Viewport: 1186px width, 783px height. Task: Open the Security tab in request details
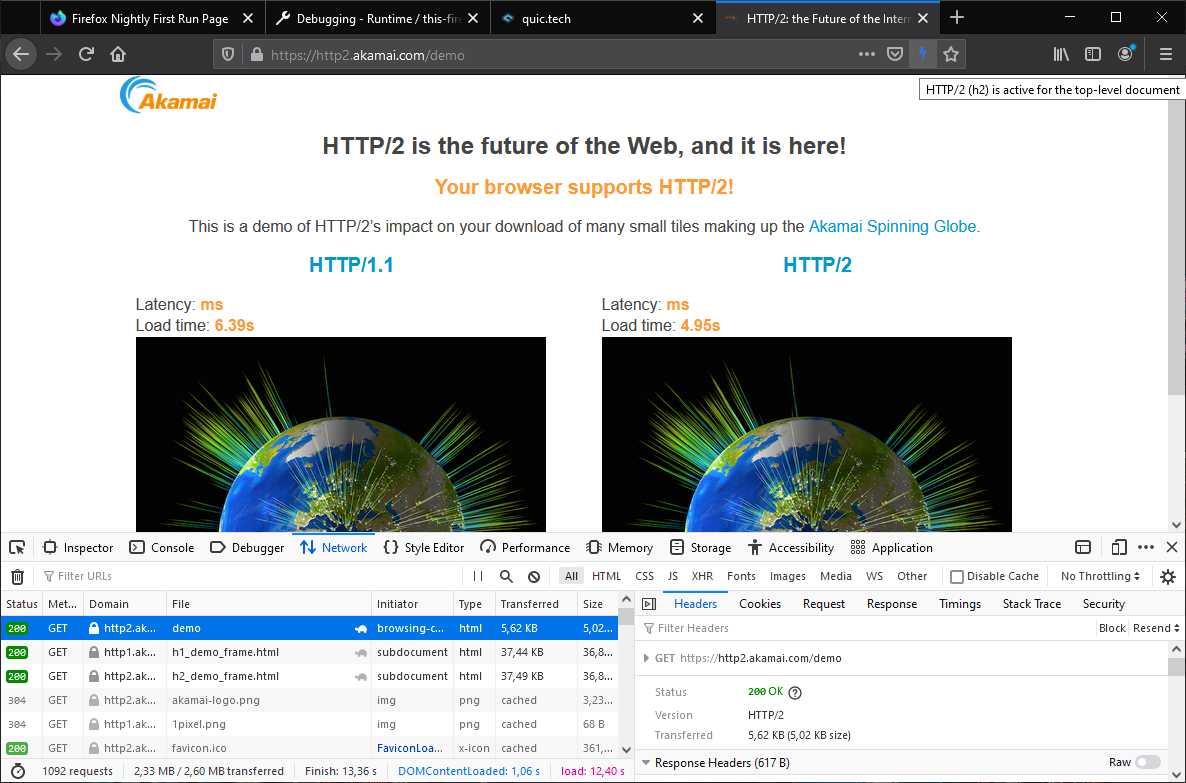1104,604
